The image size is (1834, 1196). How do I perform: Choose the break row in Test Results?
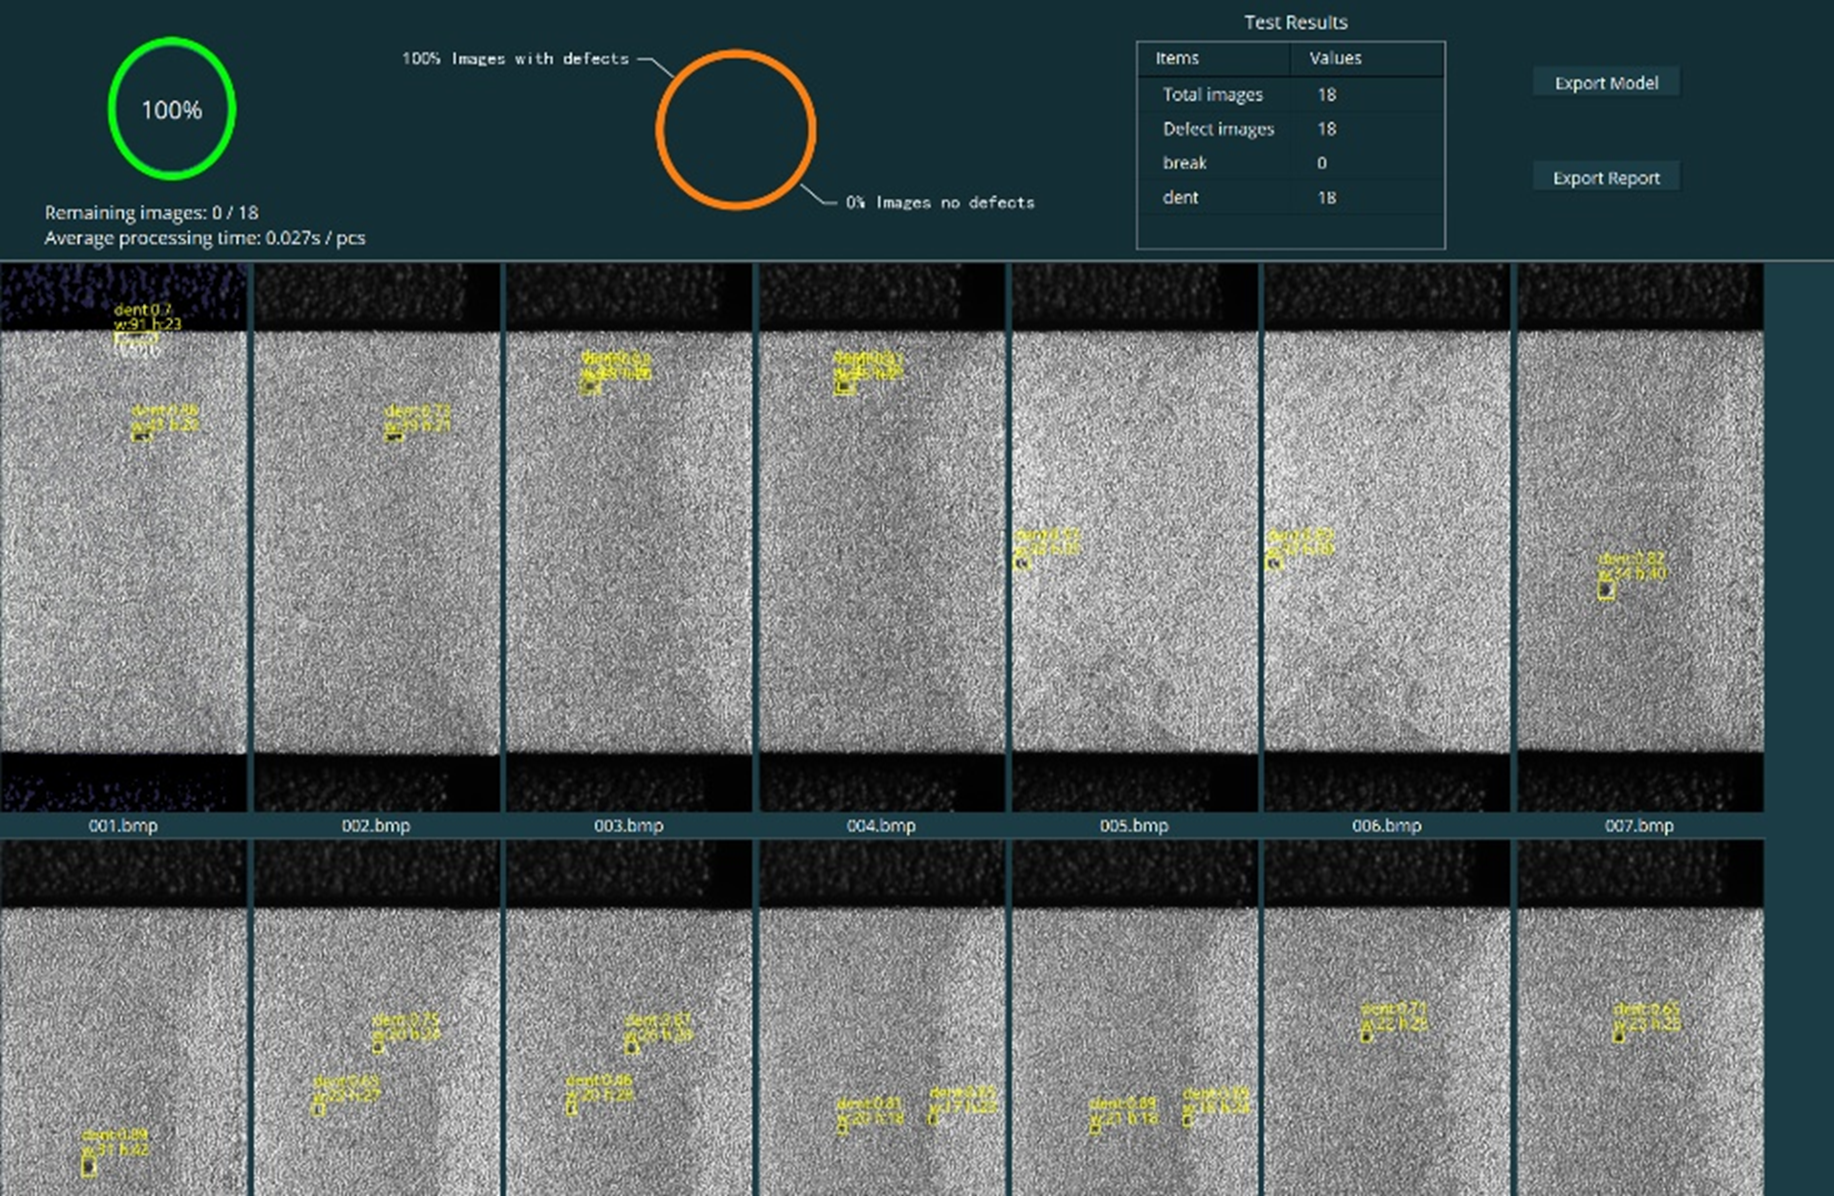coord(1290,163)
